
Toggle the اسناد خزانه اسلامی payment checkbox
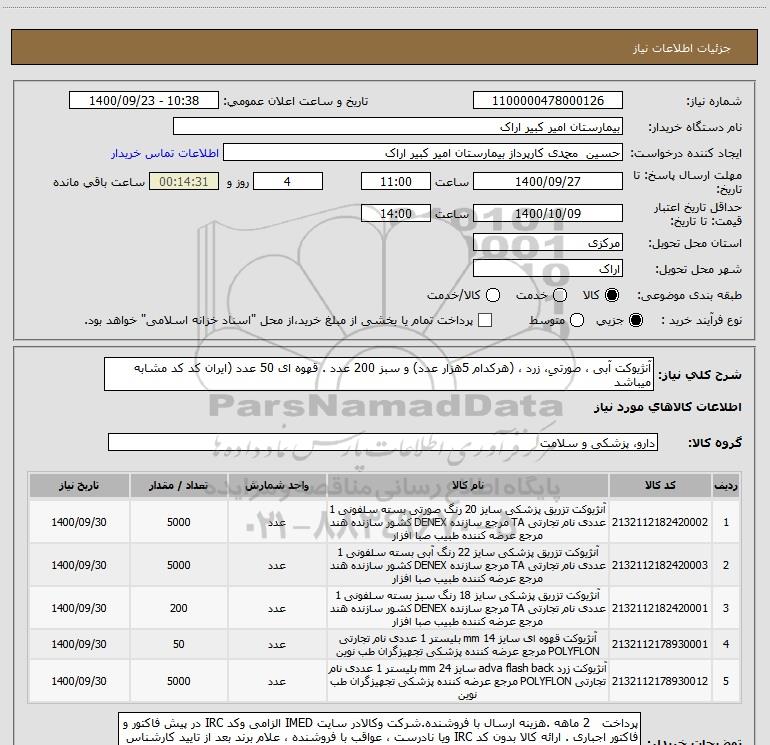pos(485,320)
